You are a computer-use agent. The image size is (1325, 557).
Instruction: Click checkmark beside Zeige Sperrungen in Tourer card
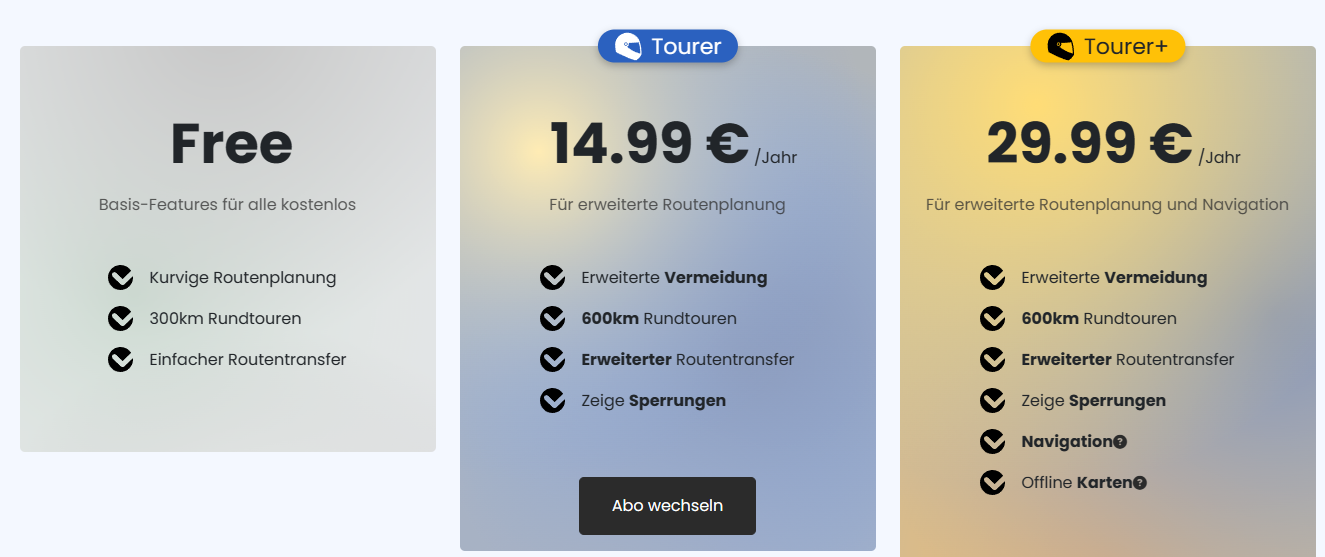(553, 401)
